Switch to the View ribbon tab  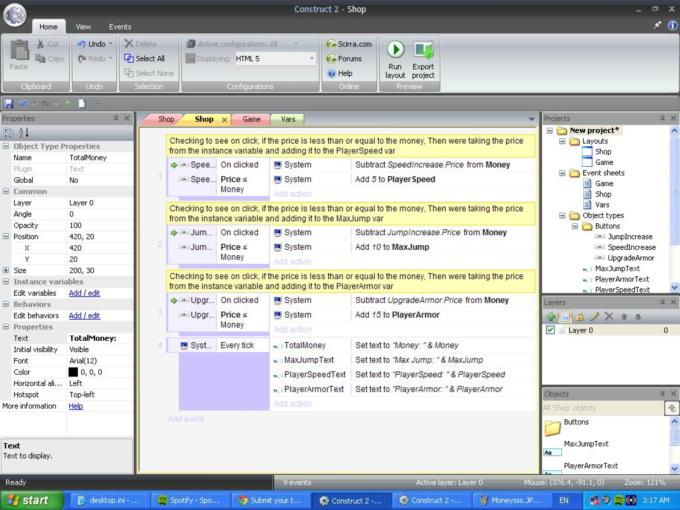(x=83, y=27)
